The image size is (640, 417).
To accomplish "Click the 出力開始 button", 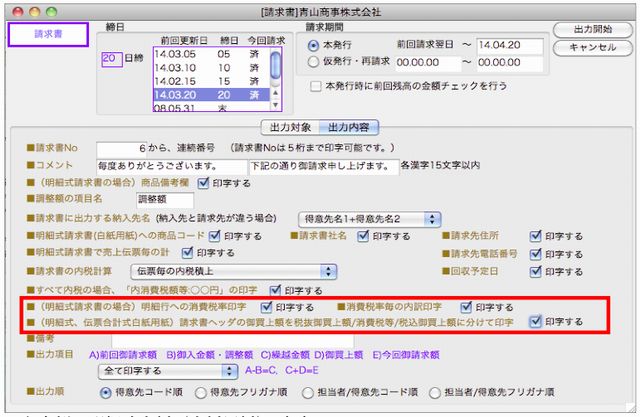I will click(x=593, y=30).
